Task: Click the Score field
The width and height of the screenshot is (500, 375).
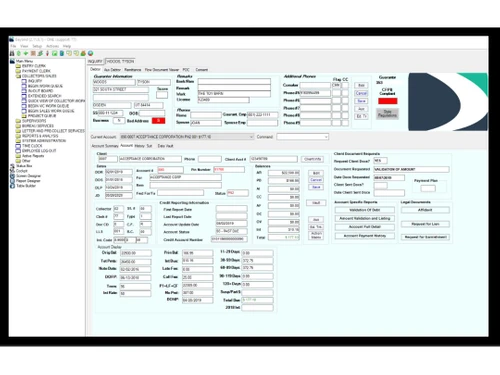Action: tap(162, 95)
